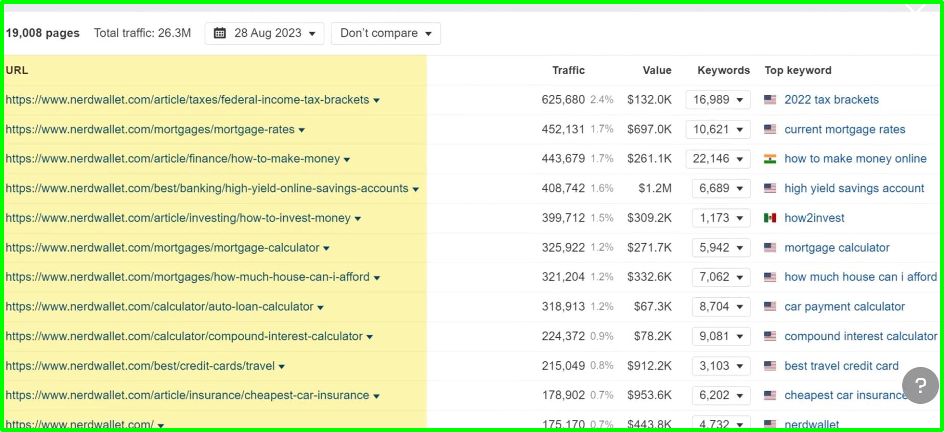944x432 pixels.
Task: Expand the arrow after the mortgage-calculator URL
Action: [326, 248]
